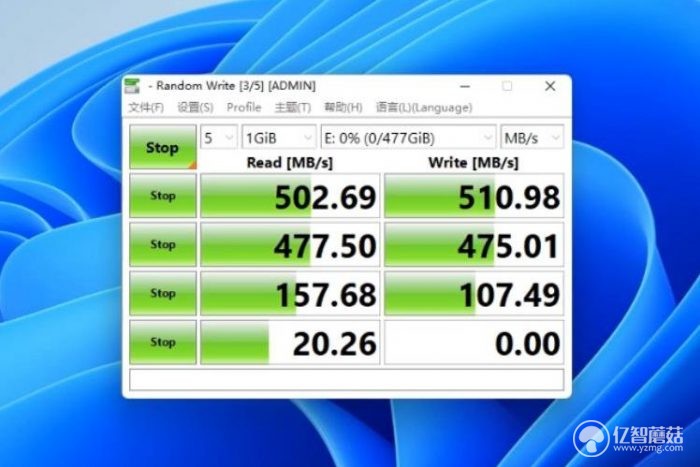
Task: Click the Stop button beside 157.68
Action: [x=163, y=293]
